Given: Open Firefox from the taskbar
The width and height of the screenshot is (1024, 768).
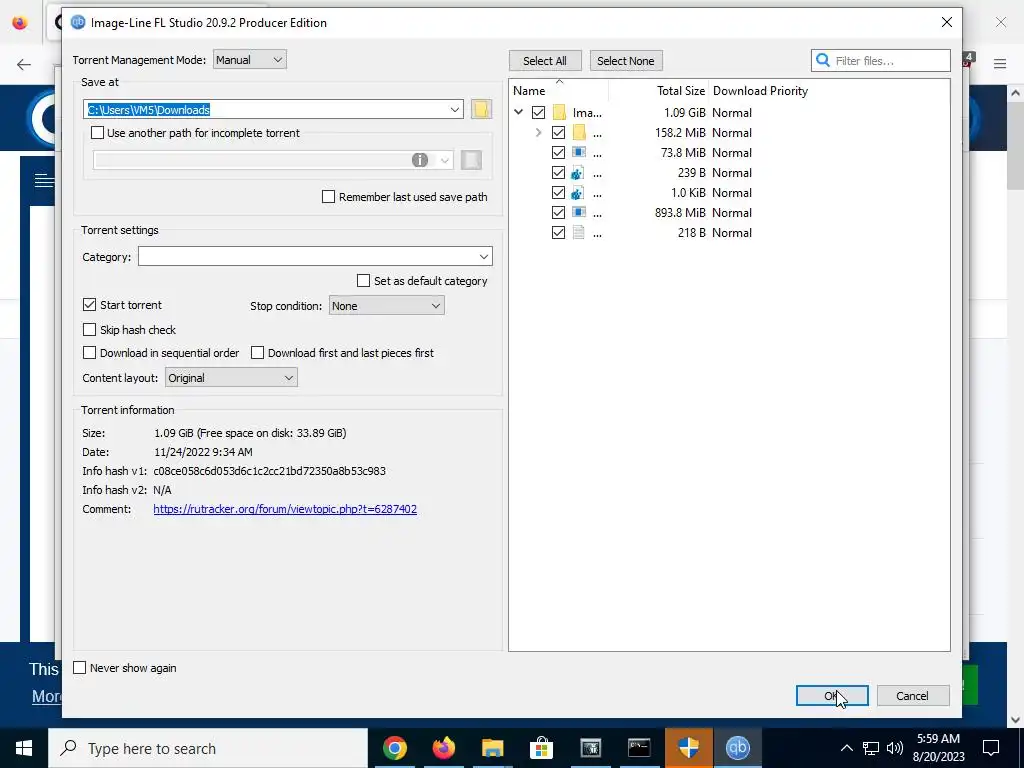Looking at the screenshot, I should (443, 748).
